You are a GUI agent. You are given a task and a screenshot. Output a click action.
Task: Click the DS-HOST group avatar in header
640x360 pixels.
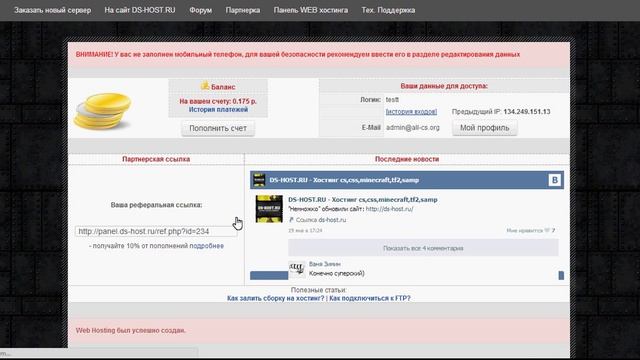pyautogui.click(x=259, y=180)
